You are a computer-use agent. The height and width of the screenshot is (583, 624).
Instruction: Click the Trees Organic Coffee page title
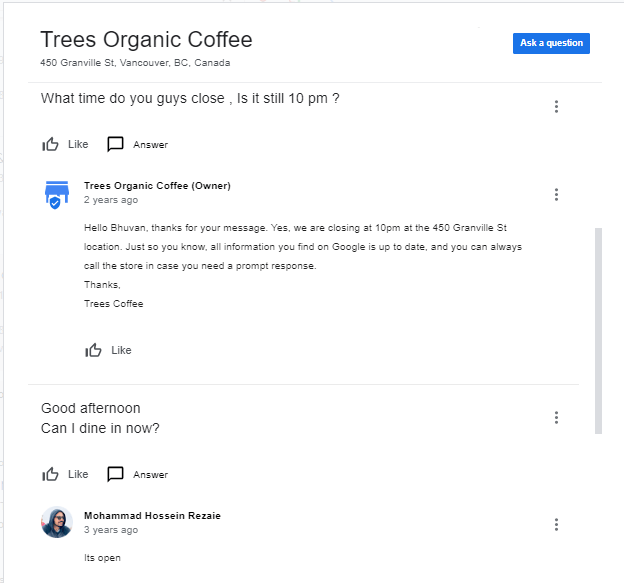coord(146,39)
